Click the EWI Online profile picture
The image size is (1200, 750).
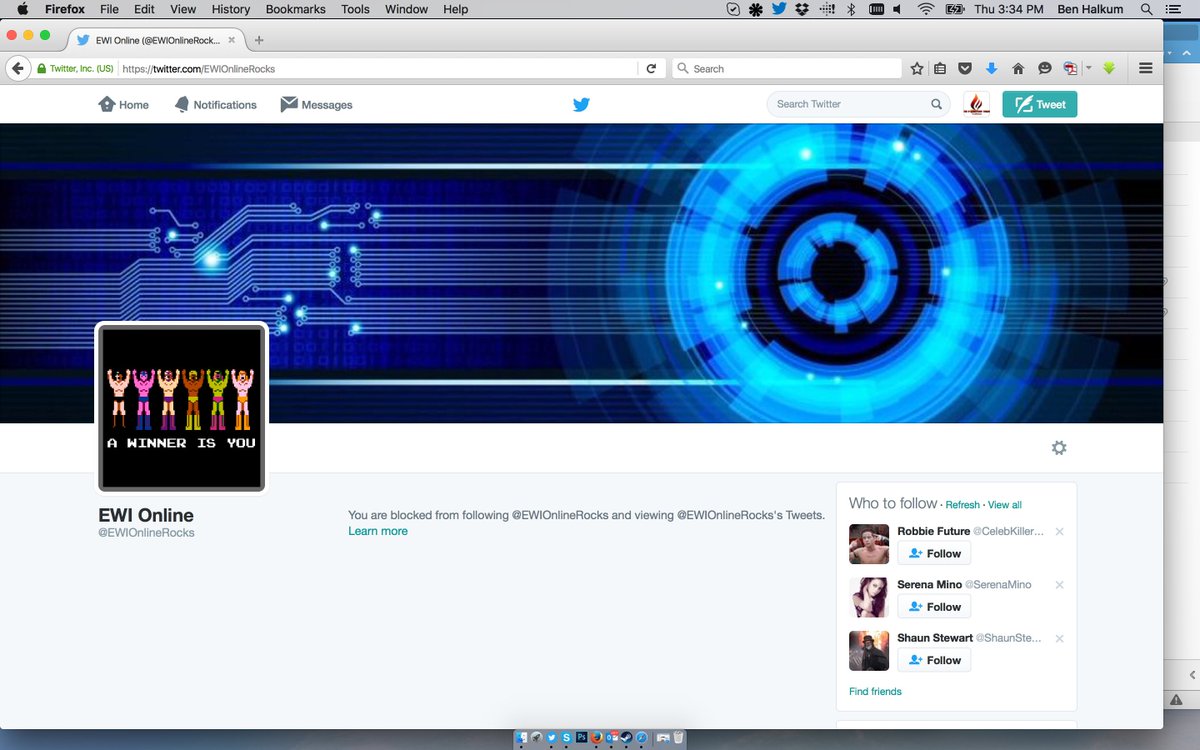pos(182,407)
